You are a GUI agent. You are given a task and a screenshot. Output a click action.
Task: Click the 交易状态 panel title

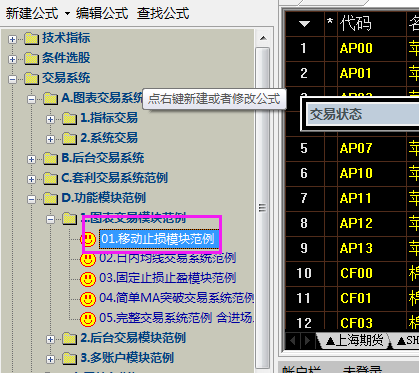[336, 114]
